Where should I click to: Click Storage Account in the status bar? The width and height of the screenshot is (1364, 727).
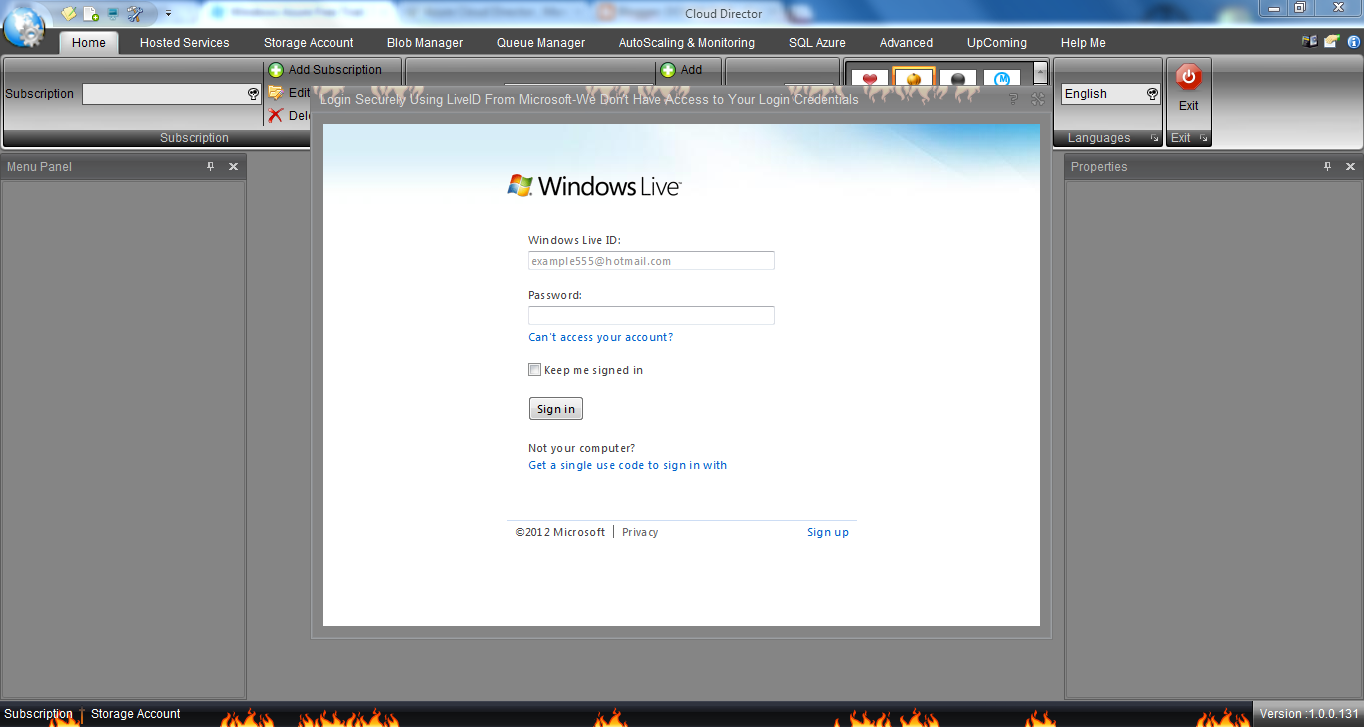pyautogui.click(x=136, y=714)
